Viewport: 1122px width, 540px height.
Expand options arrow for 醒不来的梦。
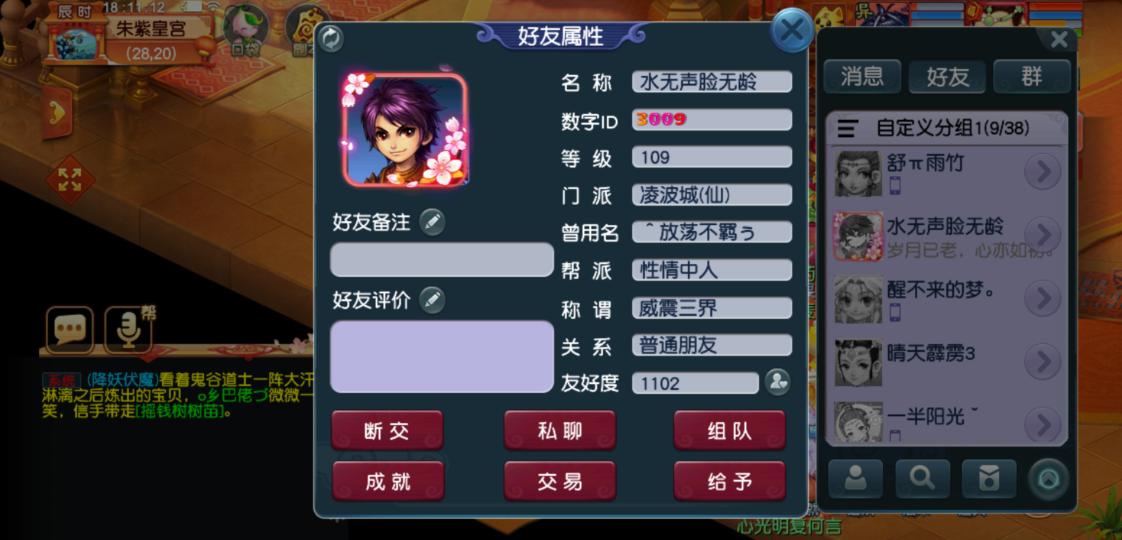click(1043, 298)
